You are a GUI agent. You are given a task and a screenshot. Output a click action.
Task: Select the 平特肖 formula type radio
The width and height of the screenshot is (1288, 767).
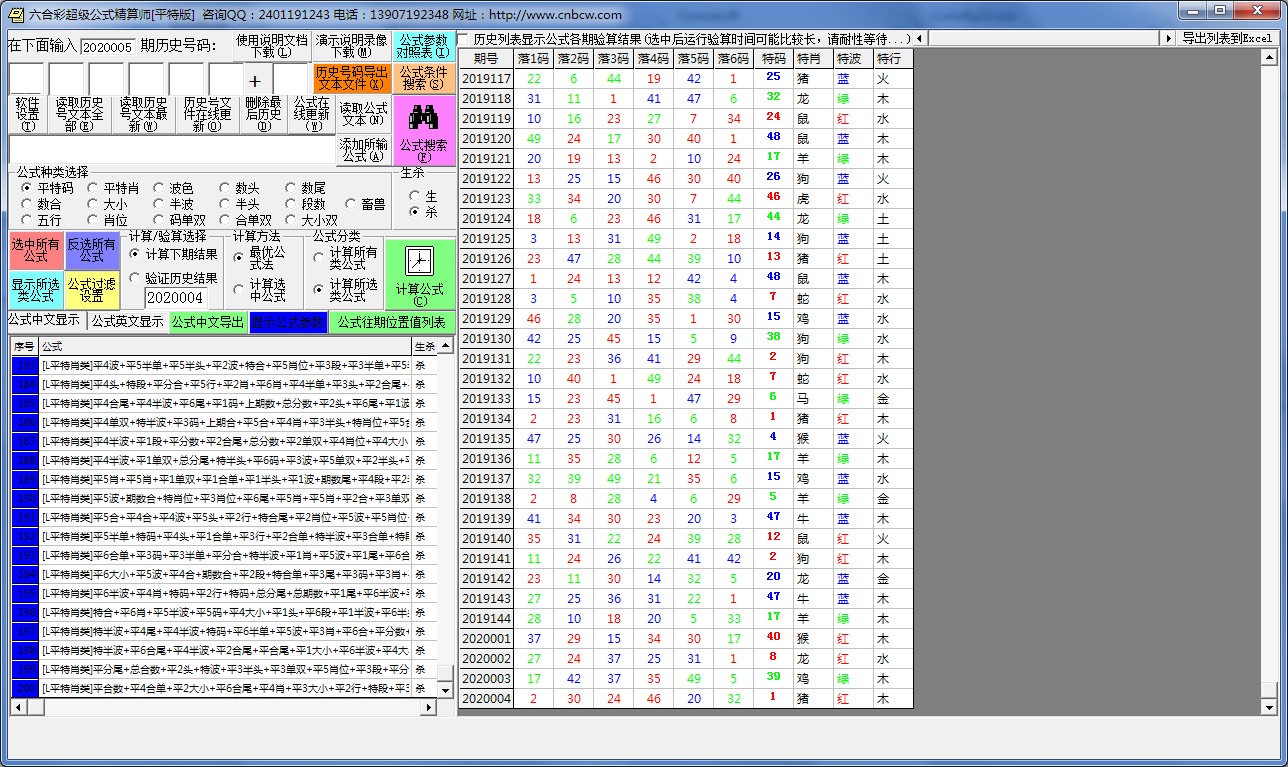pos(93,188)
